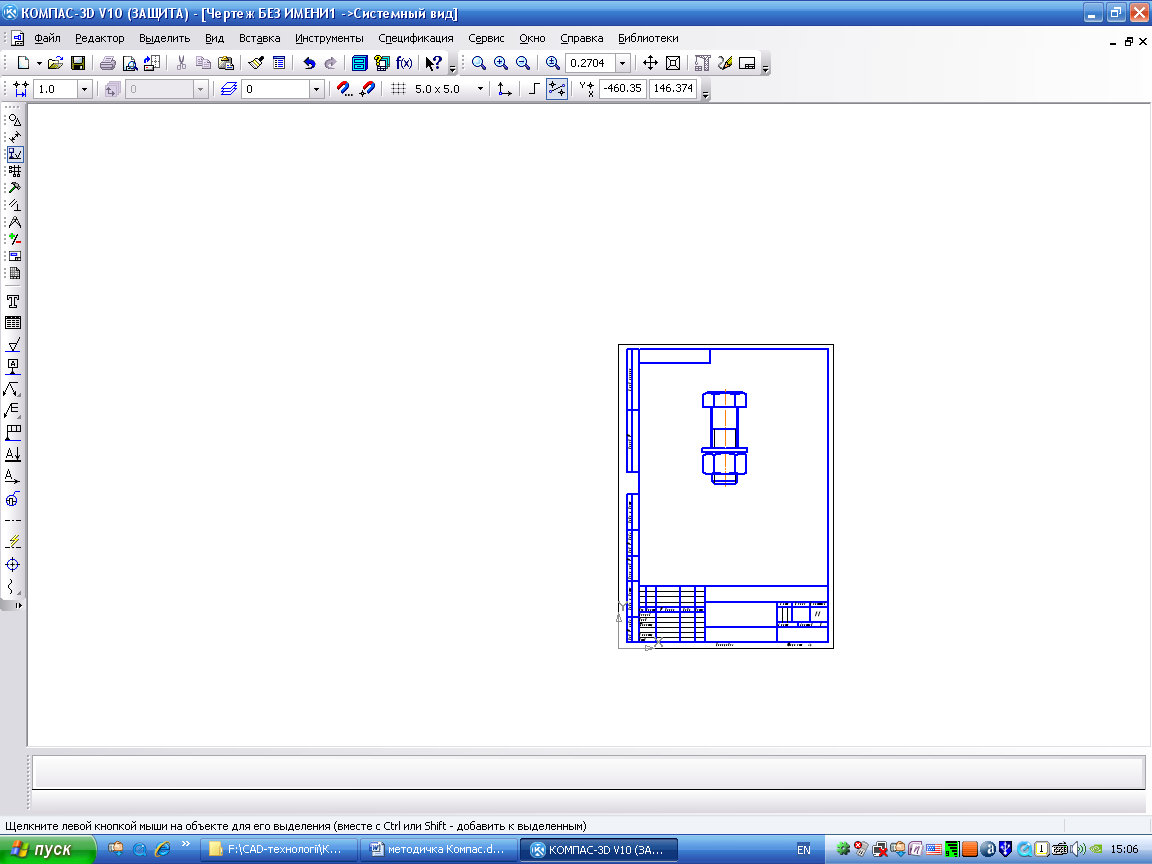Open a file with the folder icon

pyautogui.click(x=55, y=63)
